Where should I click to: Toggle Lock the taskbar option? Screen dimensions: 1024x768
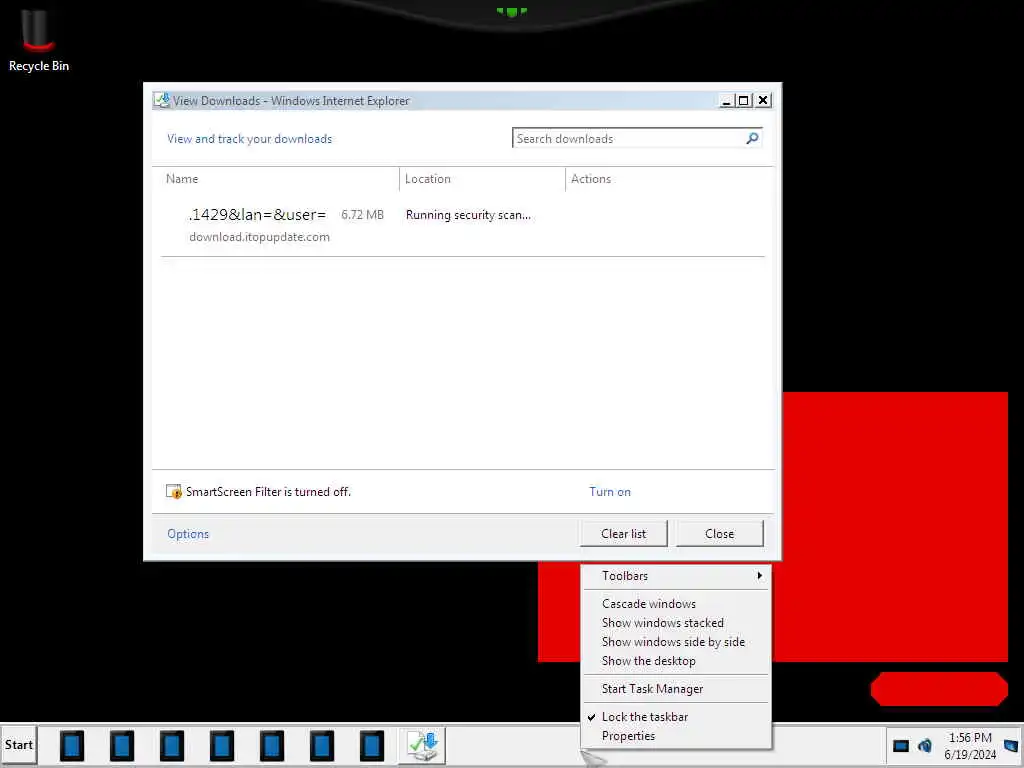pos(676,716)
